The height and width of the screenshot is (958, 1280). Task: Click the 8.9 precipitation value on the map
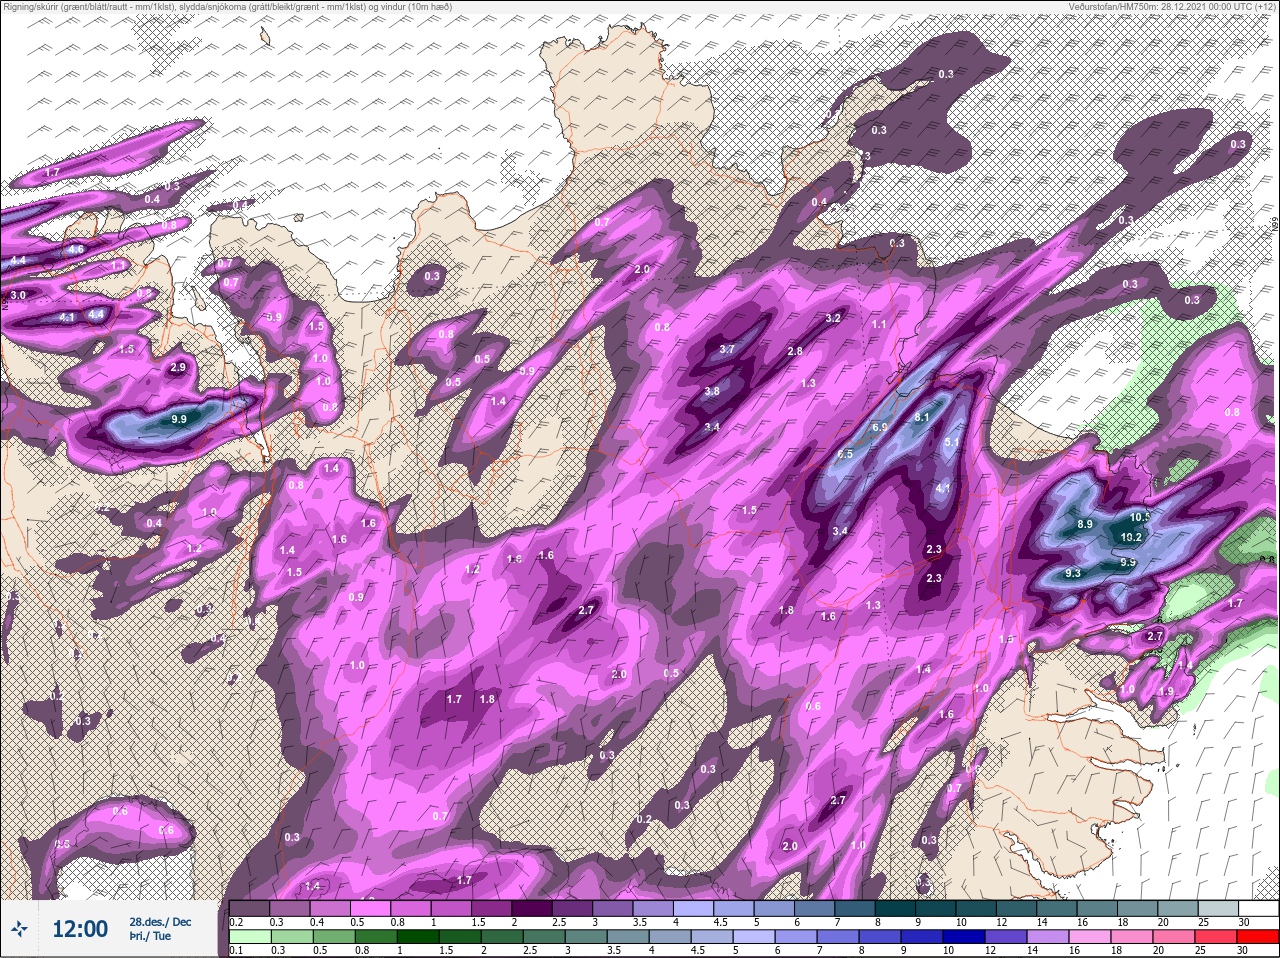[1085, 524]
